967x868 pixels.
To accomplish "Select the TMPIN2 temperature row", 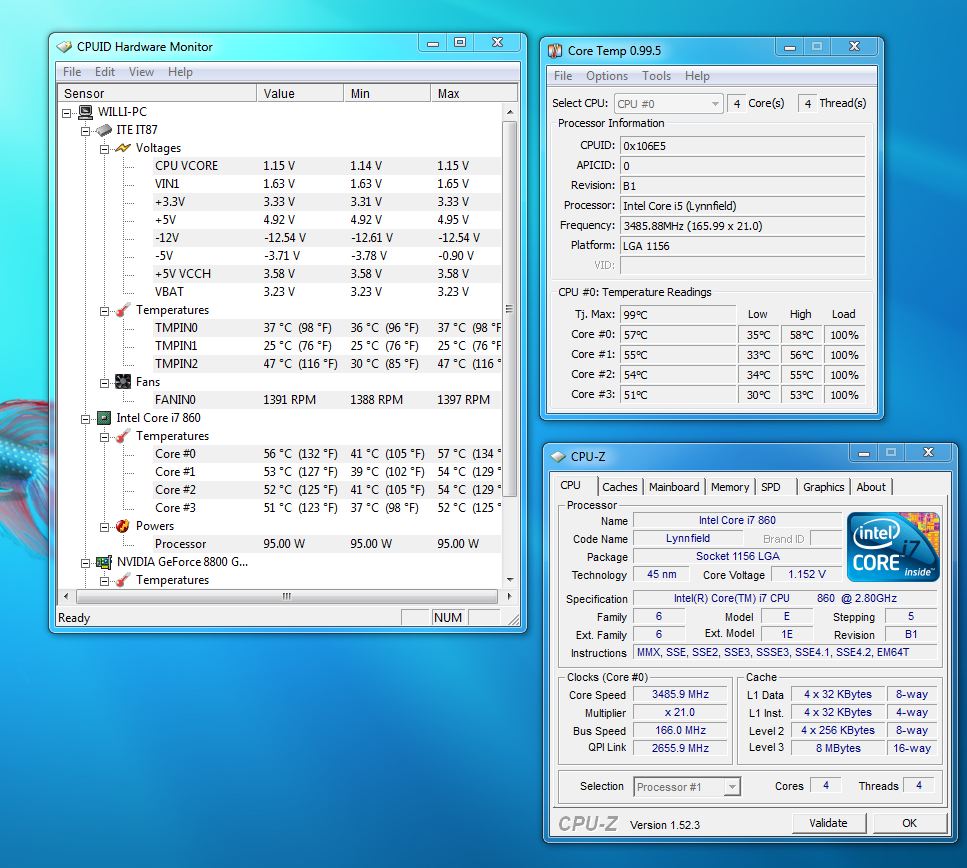I will (x=326, y=364).
